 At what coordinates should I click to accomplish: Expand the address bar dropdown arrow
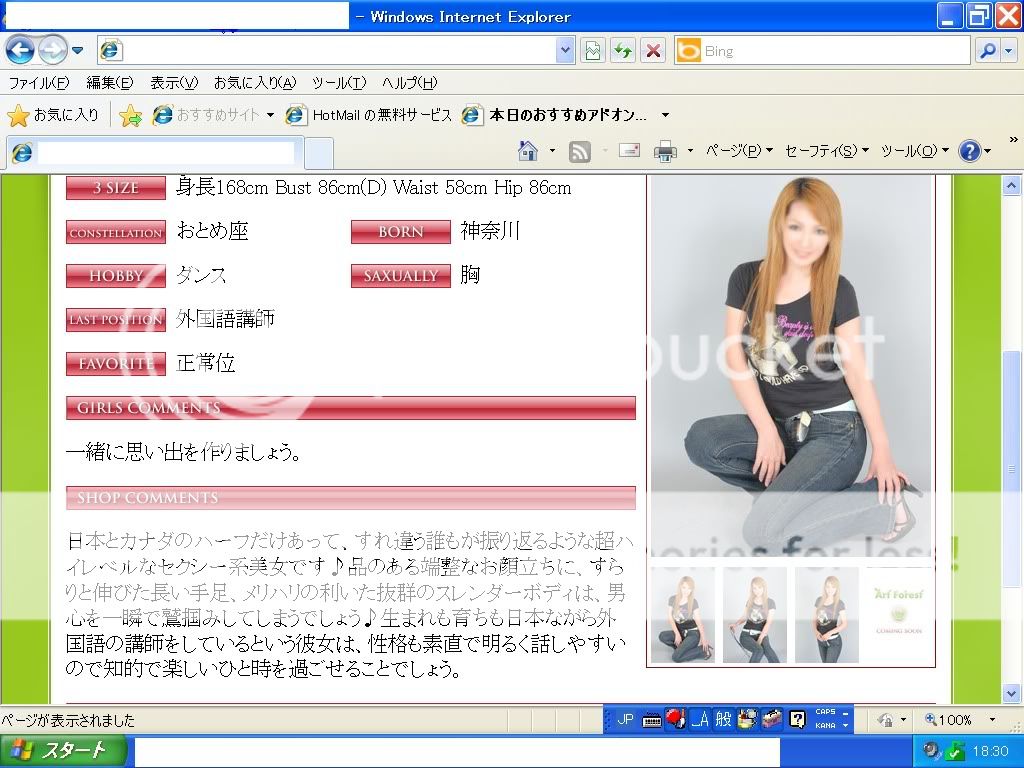click(x=565, y=50)
